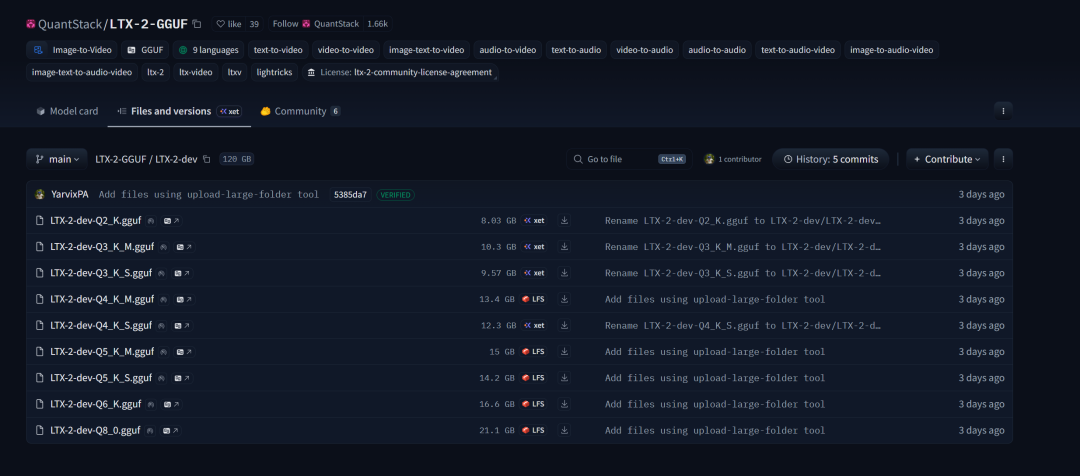Viewport: 1080px width, 476px height.
Task: Click the follower count 1.66k
Action: click(377, 24)
